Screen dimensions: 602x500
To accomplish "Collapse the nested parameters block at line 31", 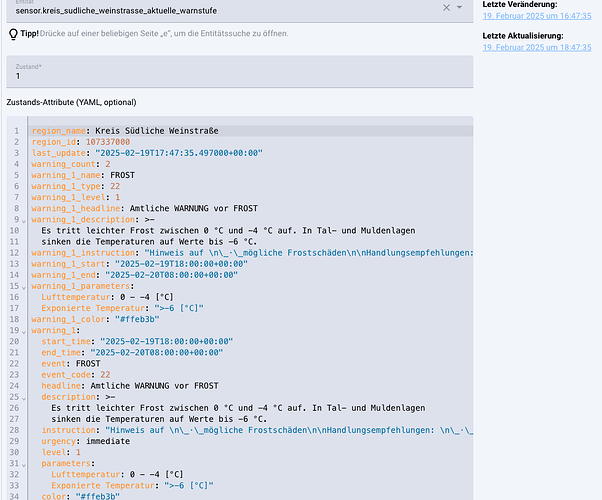I will (24, 462).
